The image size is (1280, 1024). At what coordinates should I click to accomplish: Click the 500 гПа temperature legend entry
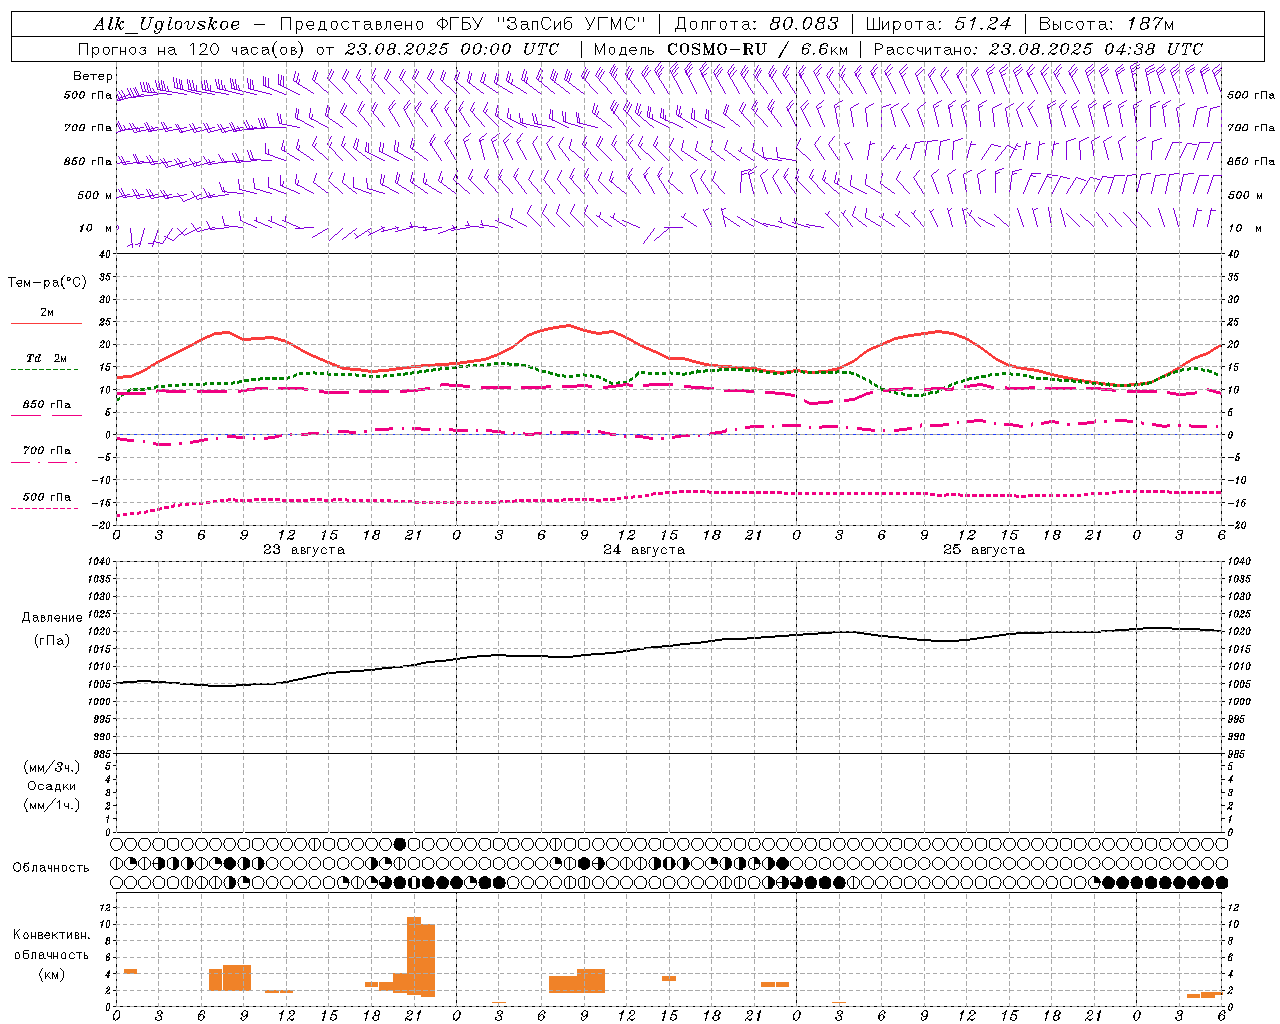[47, 497]
